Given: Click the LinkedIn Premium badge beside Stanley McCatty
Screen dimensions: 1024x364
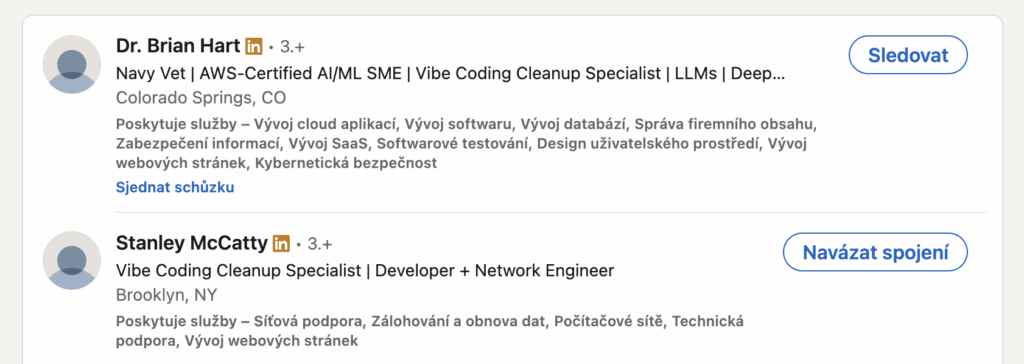Looking at the screenshot, I should (x=281, y=244).
